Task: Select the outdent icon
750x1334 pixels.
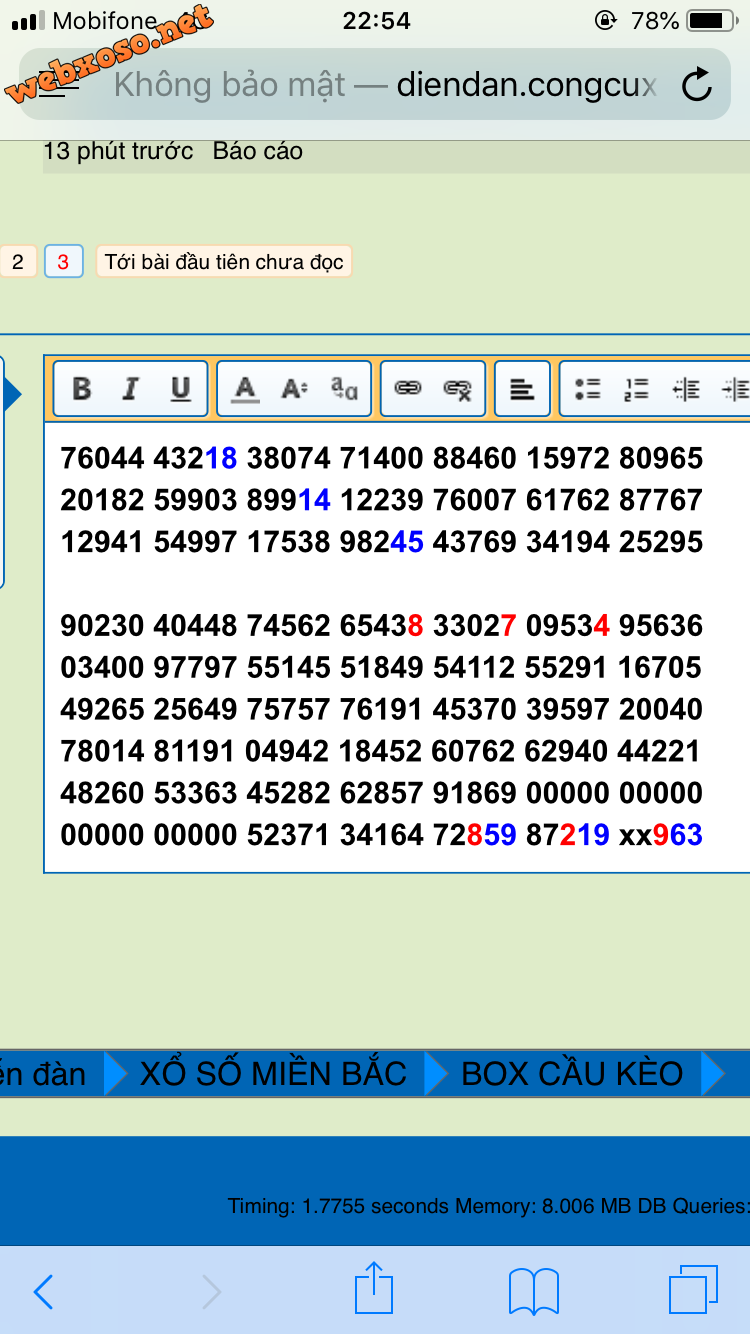Action: [686, 389]
